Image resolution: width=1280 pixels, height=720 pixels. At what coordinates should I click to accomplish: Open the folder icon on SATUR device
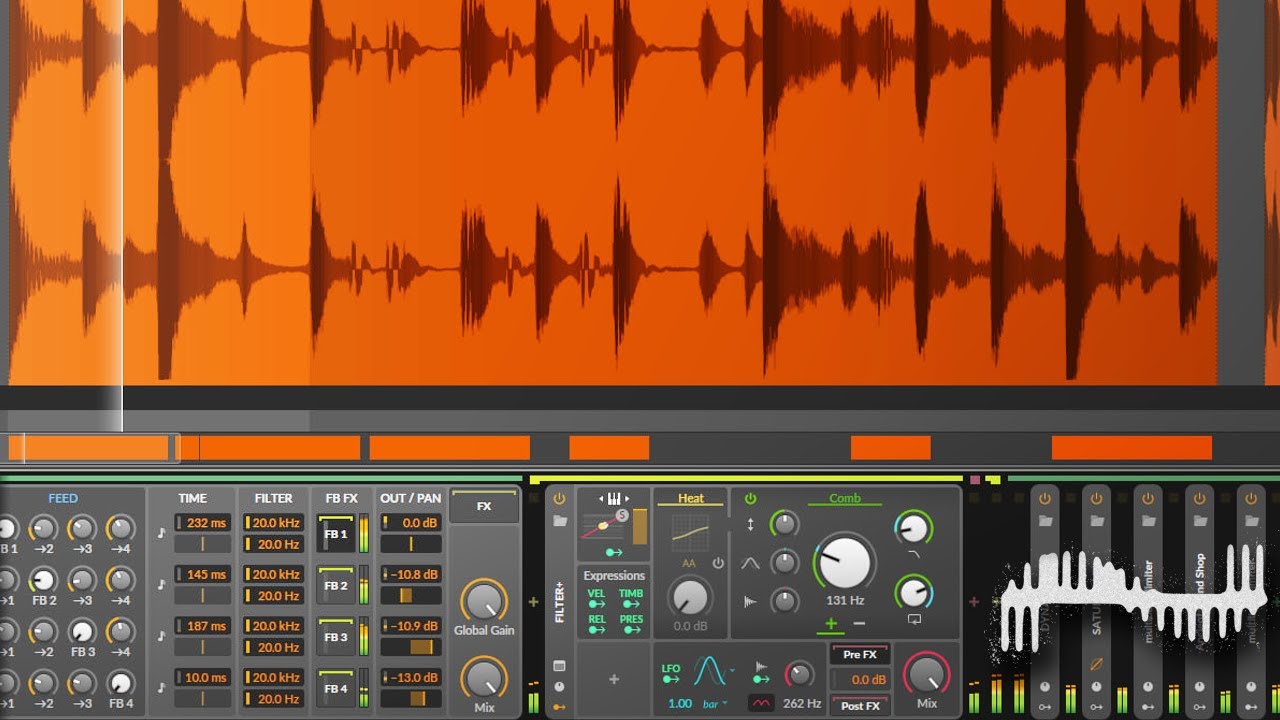point(1096,521)
